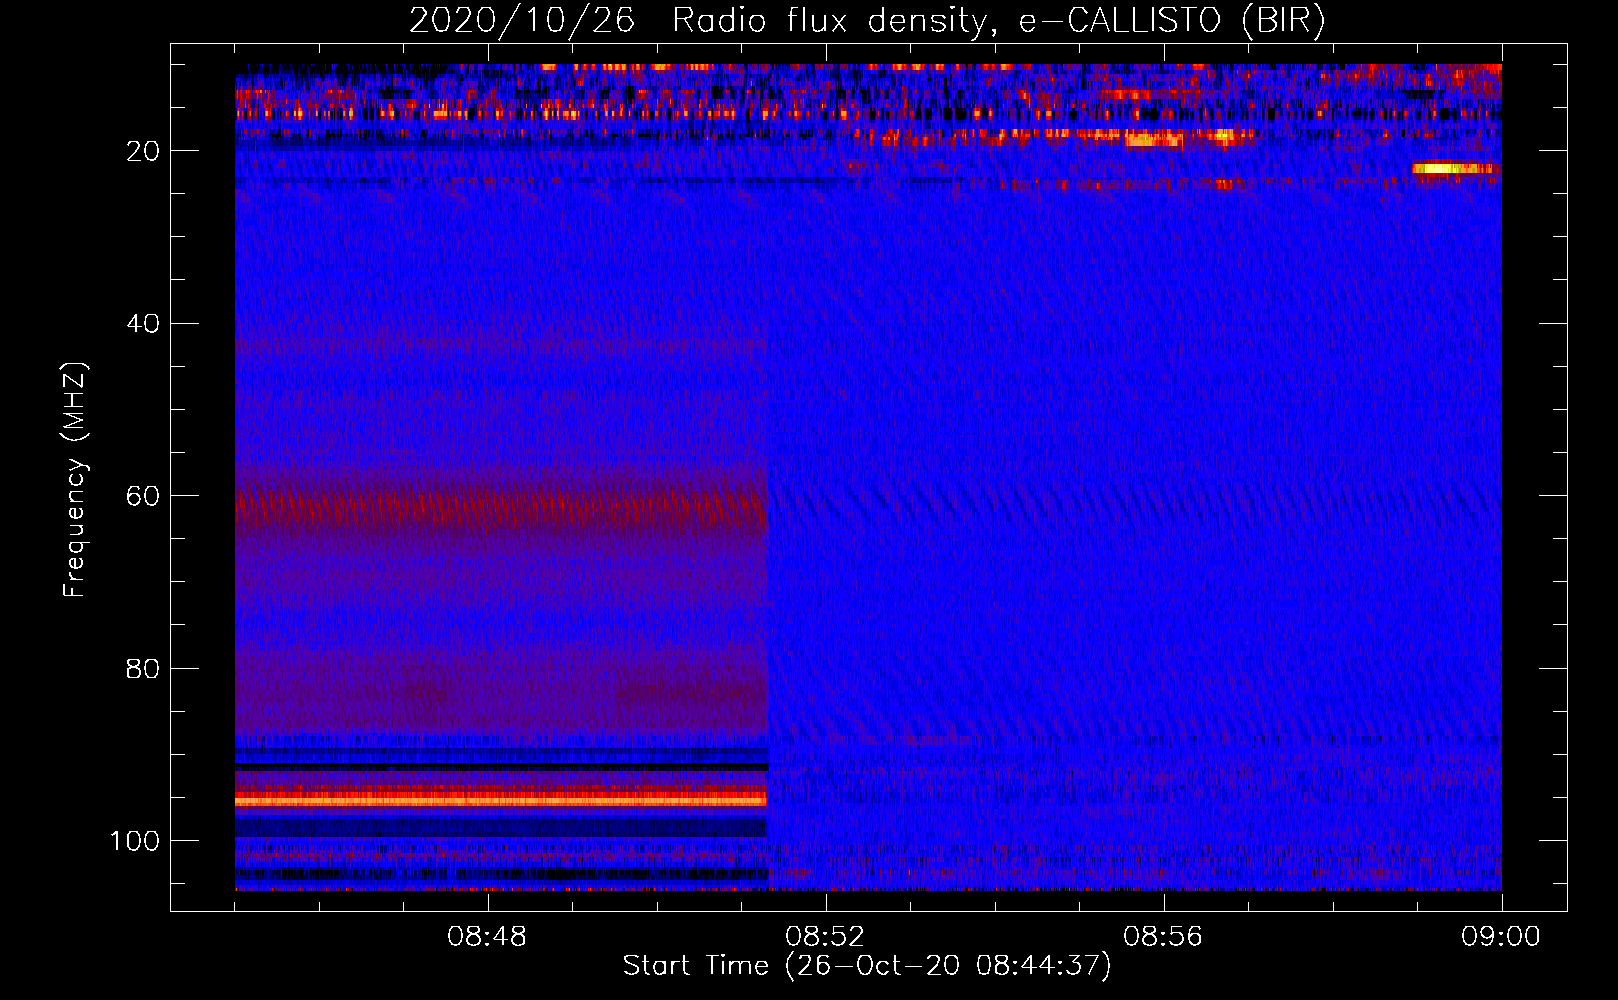Click the 20 frequency tick label
Image resolution: width=1618 pixels, height=1000 pixels.
(144, 151)
